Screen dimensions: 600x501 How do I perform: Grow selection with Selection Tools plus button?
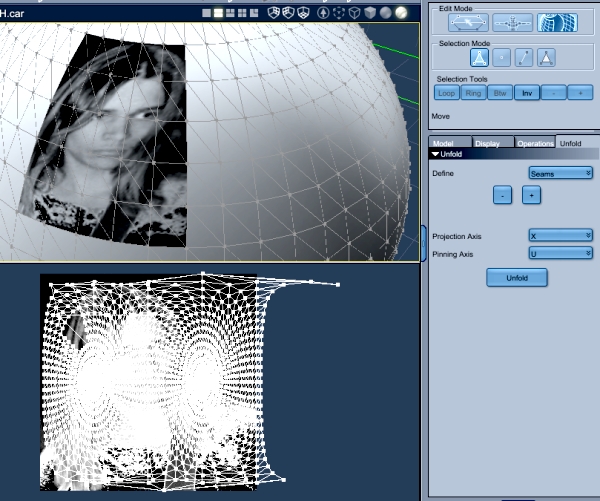click(580, 93)
